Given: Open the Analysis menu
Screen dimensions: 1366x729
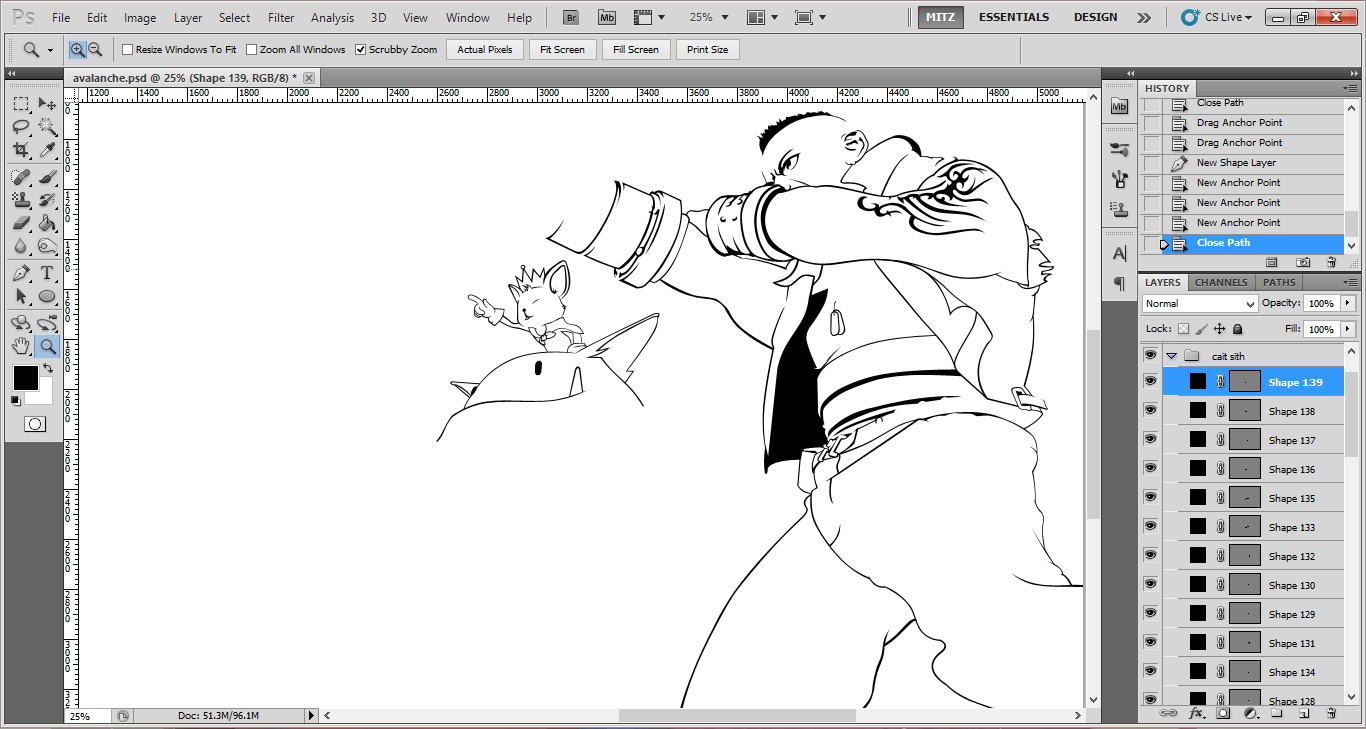Looking at the screenshot, I should [x=332, y=17].
